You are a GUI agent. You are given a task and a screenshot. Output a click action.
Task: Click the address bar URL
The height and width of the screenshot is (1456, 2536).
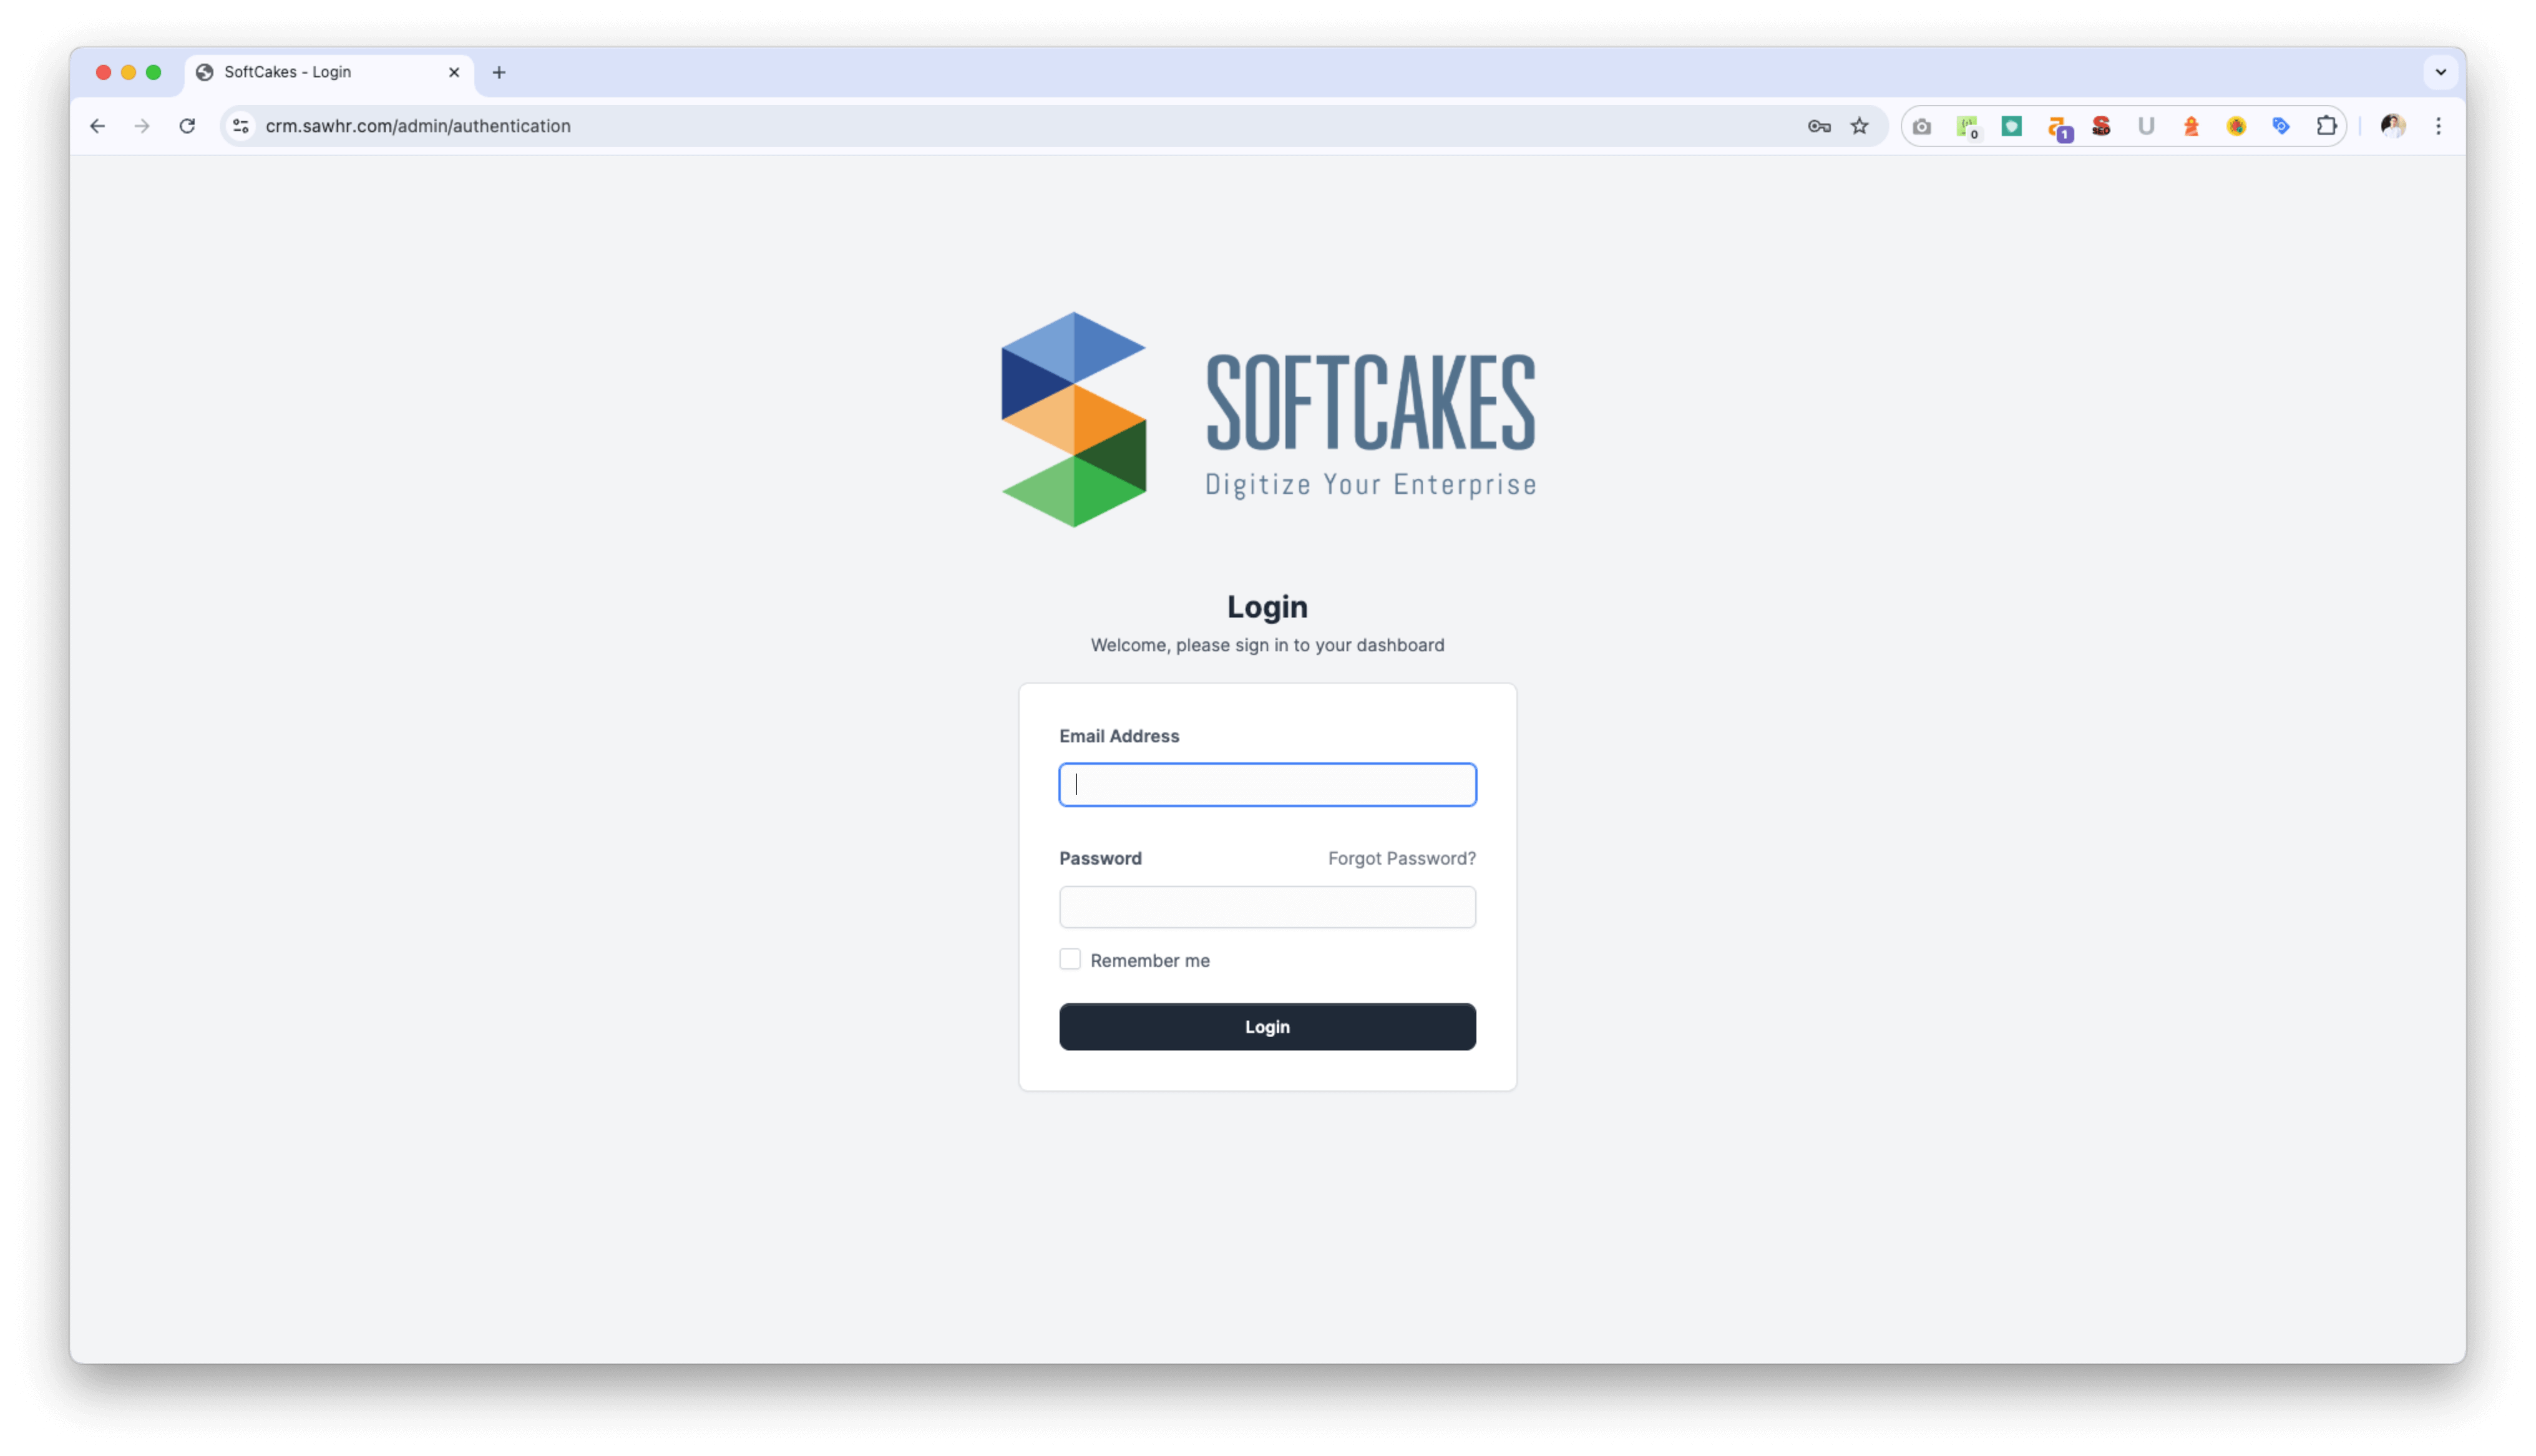coord(418,126)
